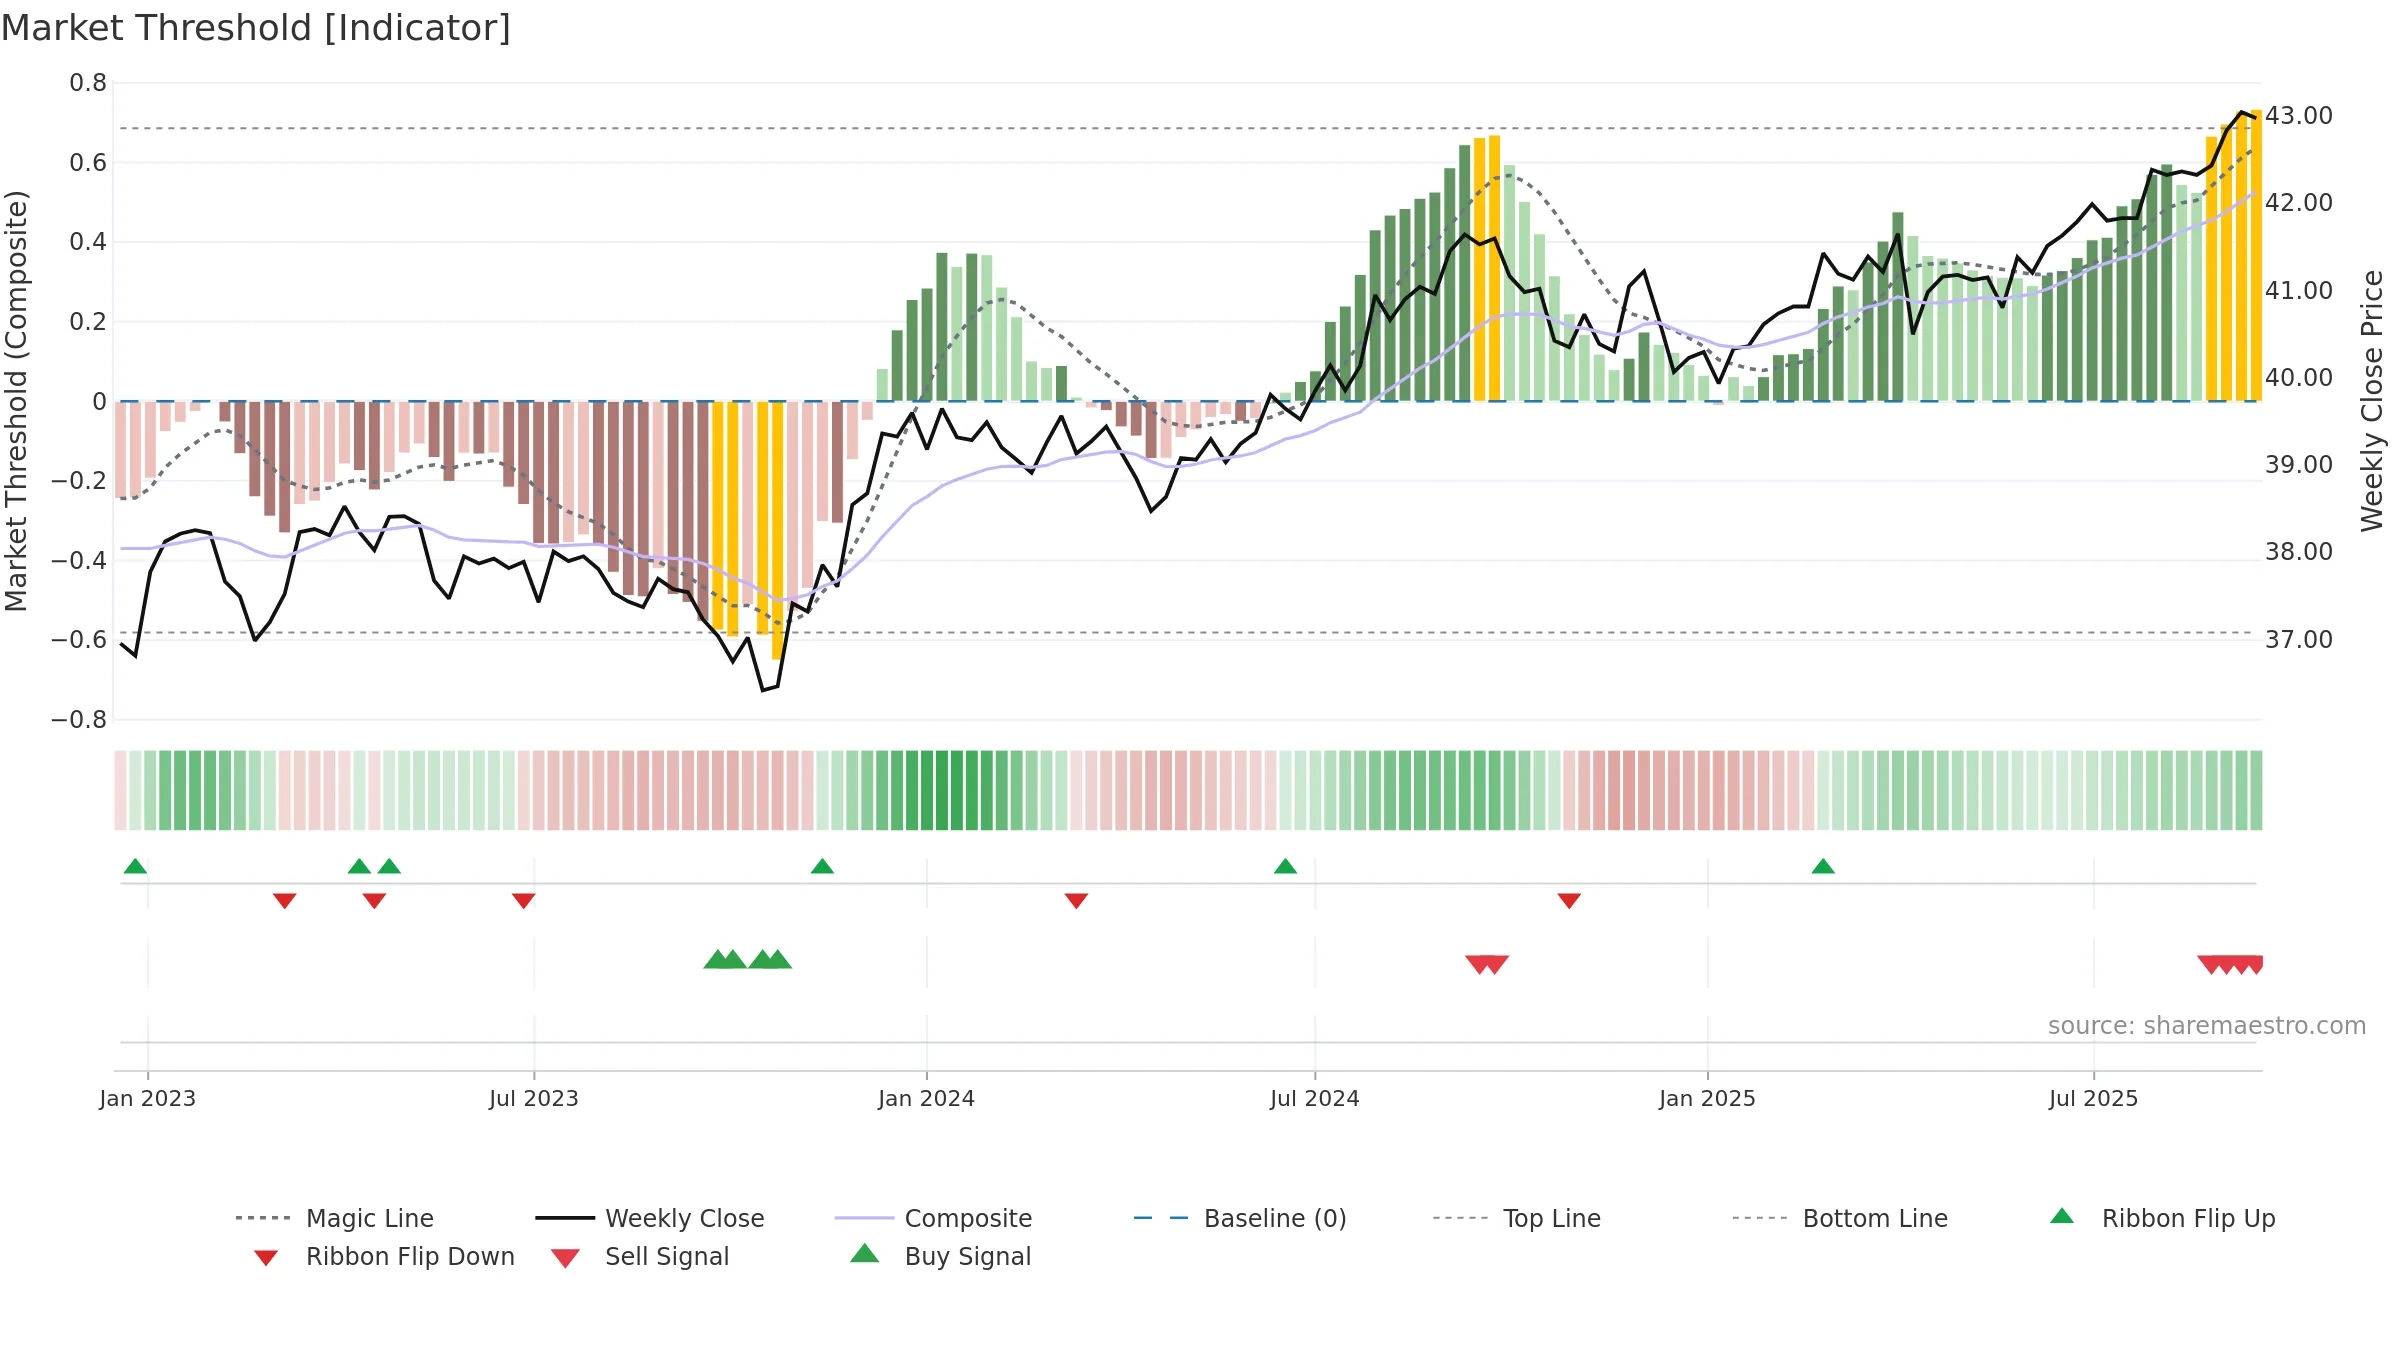Image resolution: width=2400 pixels, height=1350 pixels.
Task: Click the Jul 2023 x-axis label
Action: [534, 1098]
